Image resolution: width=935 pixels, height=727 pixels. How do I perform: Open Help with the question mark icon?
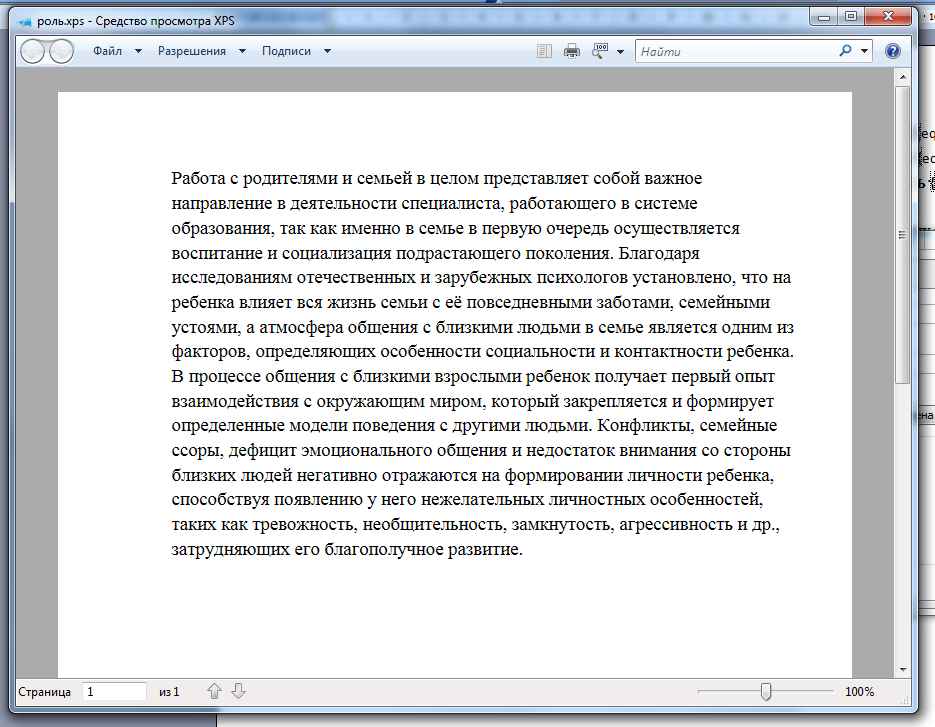click(x=892, y=51)
